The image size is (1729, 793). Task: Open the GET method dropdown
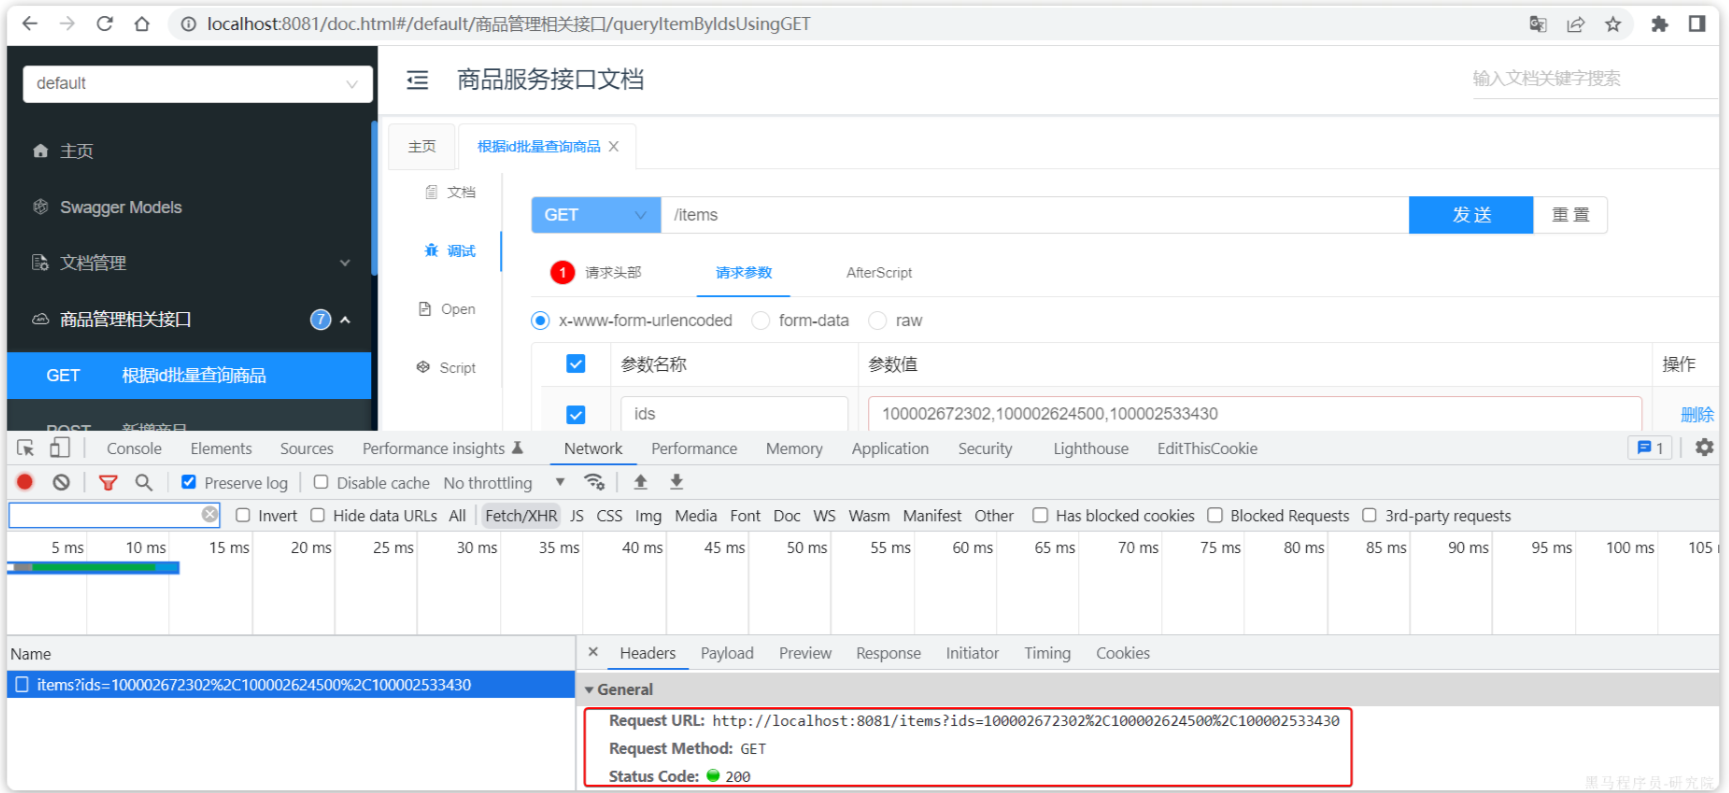pos(596,215)
